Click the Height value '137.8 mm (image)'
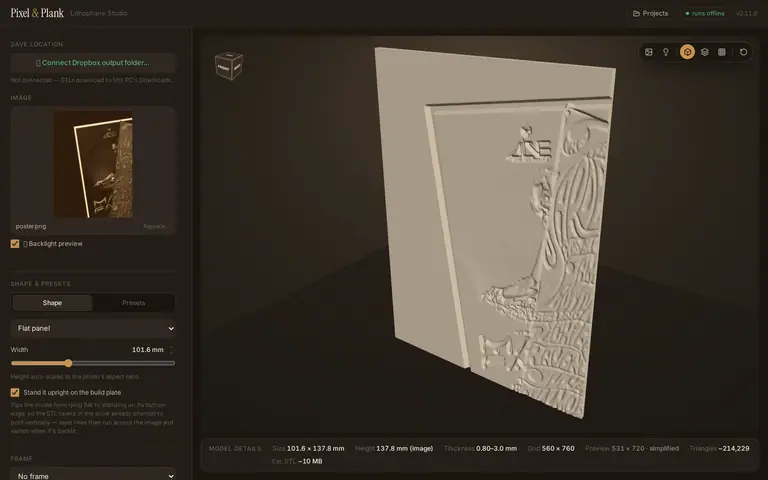This screenshot has height=480, width=768. click(405, 448)
